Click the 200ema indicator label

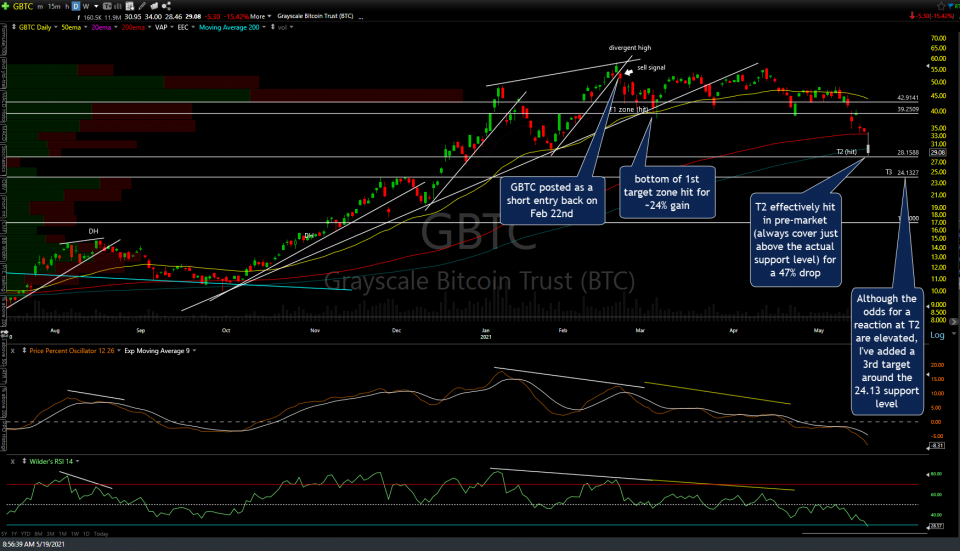[x=133, y=27]
